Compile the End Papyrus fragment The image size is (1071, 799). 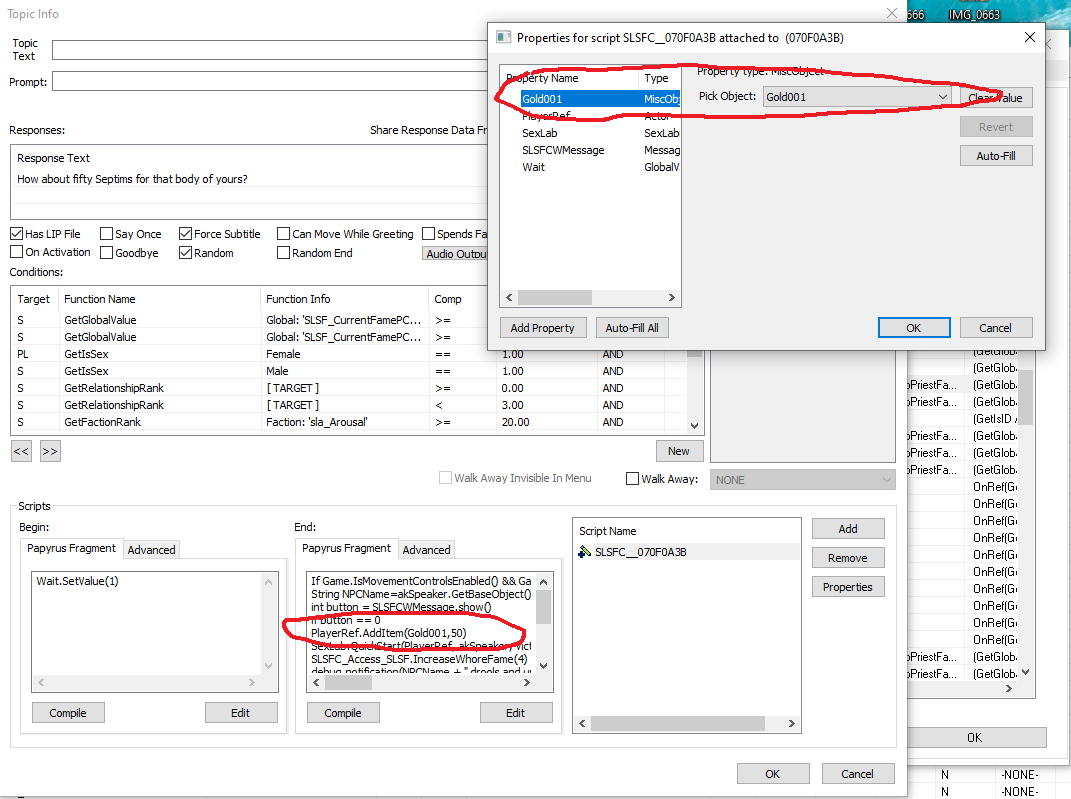click(x=343, y=712)
